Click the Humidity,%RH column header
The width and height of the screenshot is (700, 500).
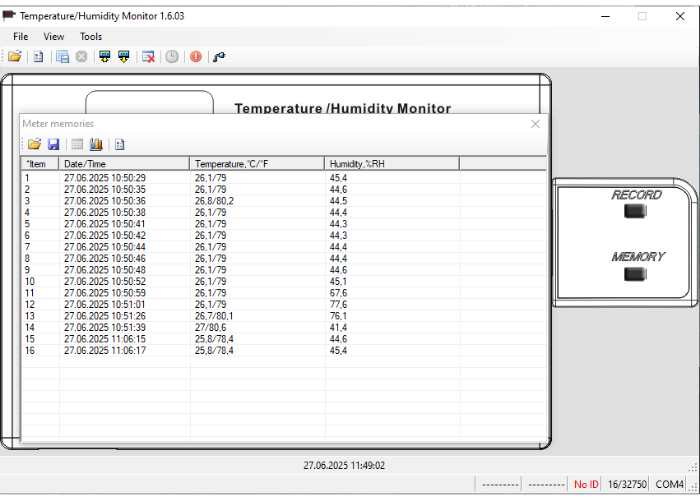(392, 164)
